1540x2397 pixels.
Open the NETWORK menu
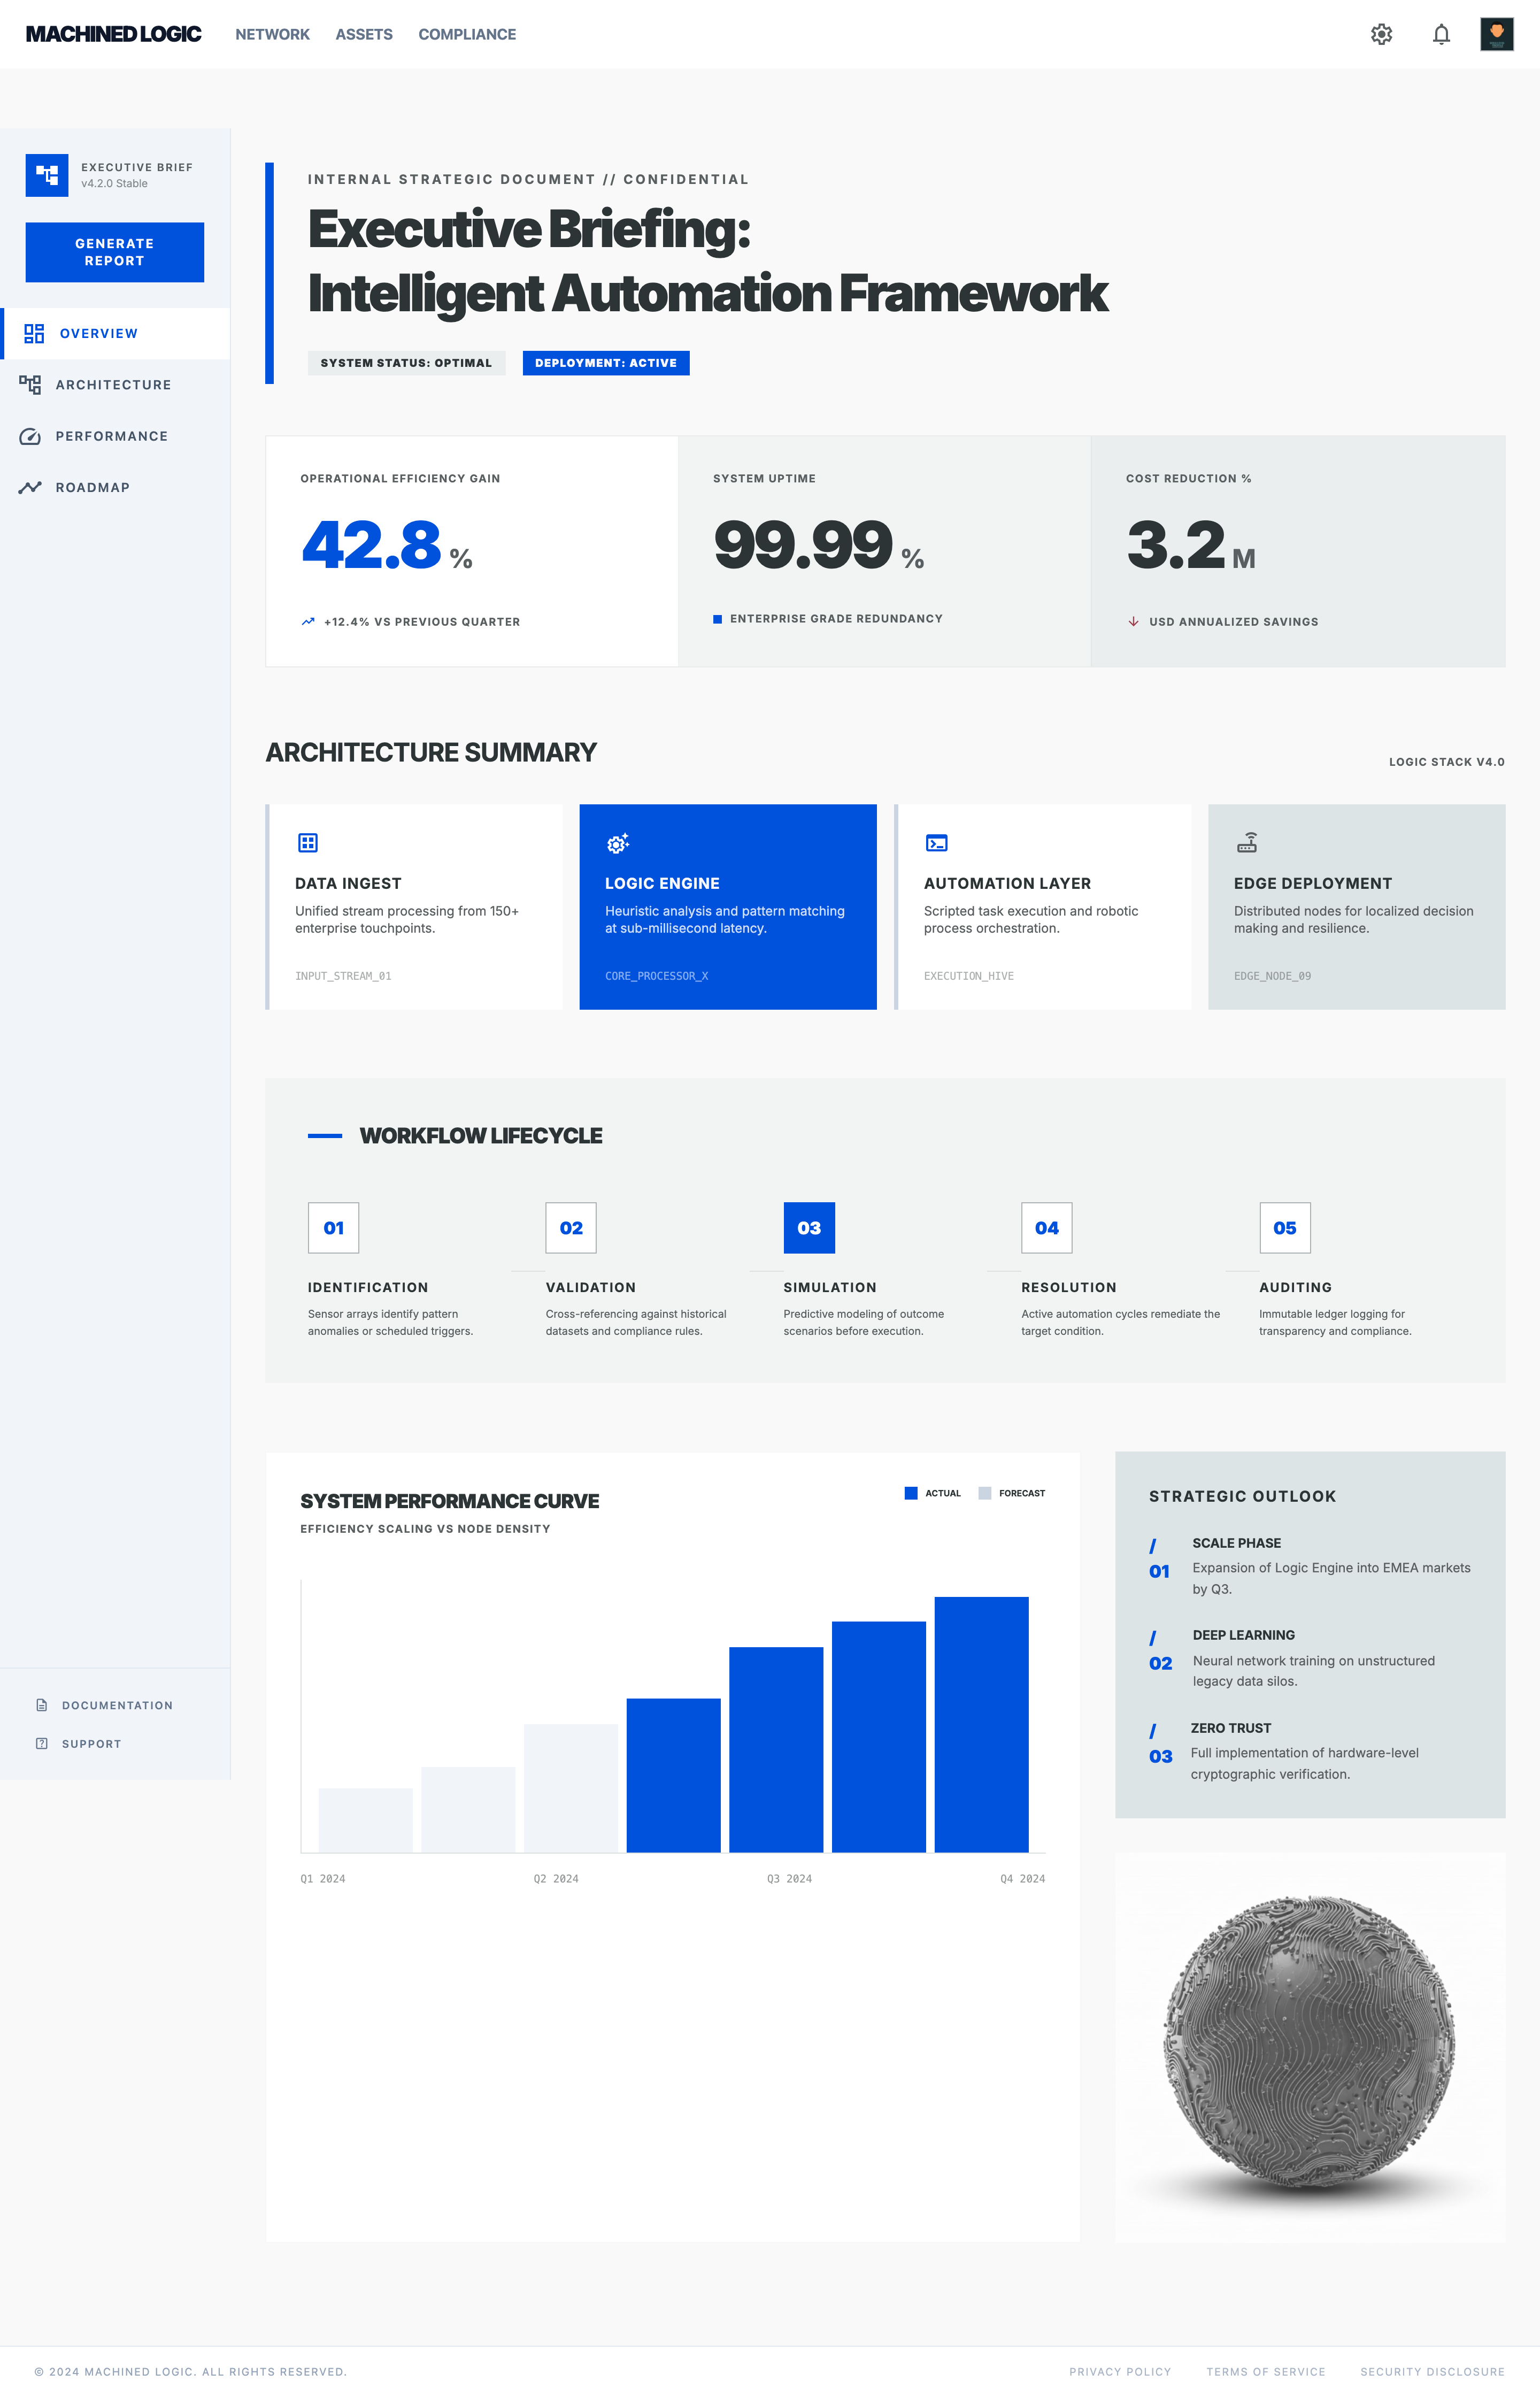coord(272,34)
